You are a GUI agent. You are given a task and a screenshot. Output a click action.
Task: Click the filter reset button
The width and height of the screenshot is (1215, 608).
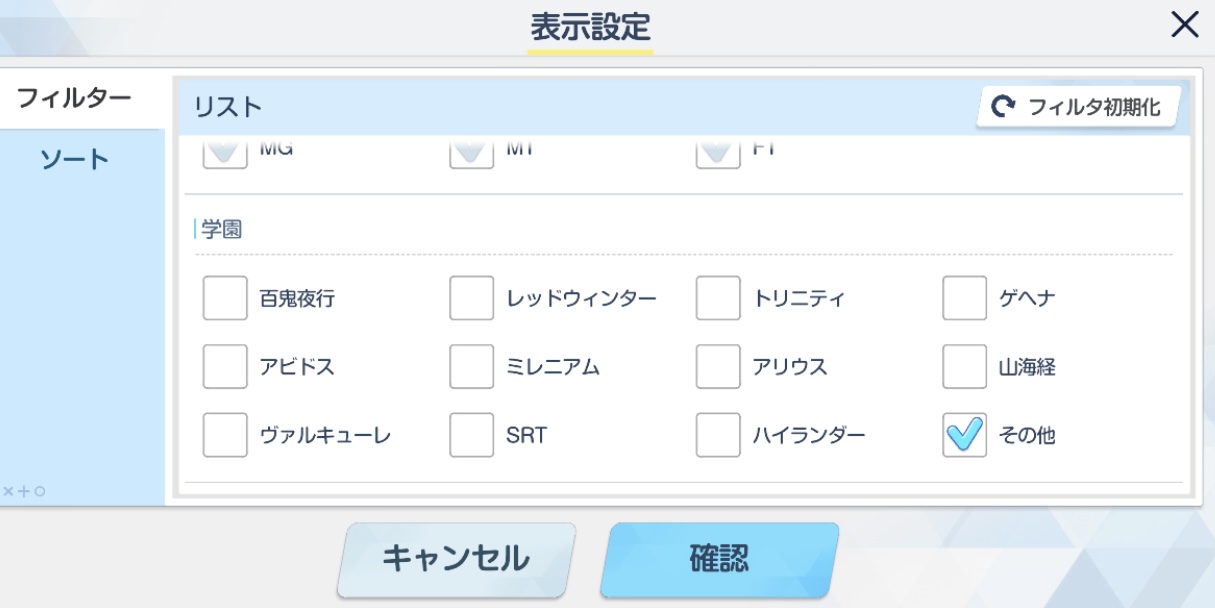pos(1078,107)
